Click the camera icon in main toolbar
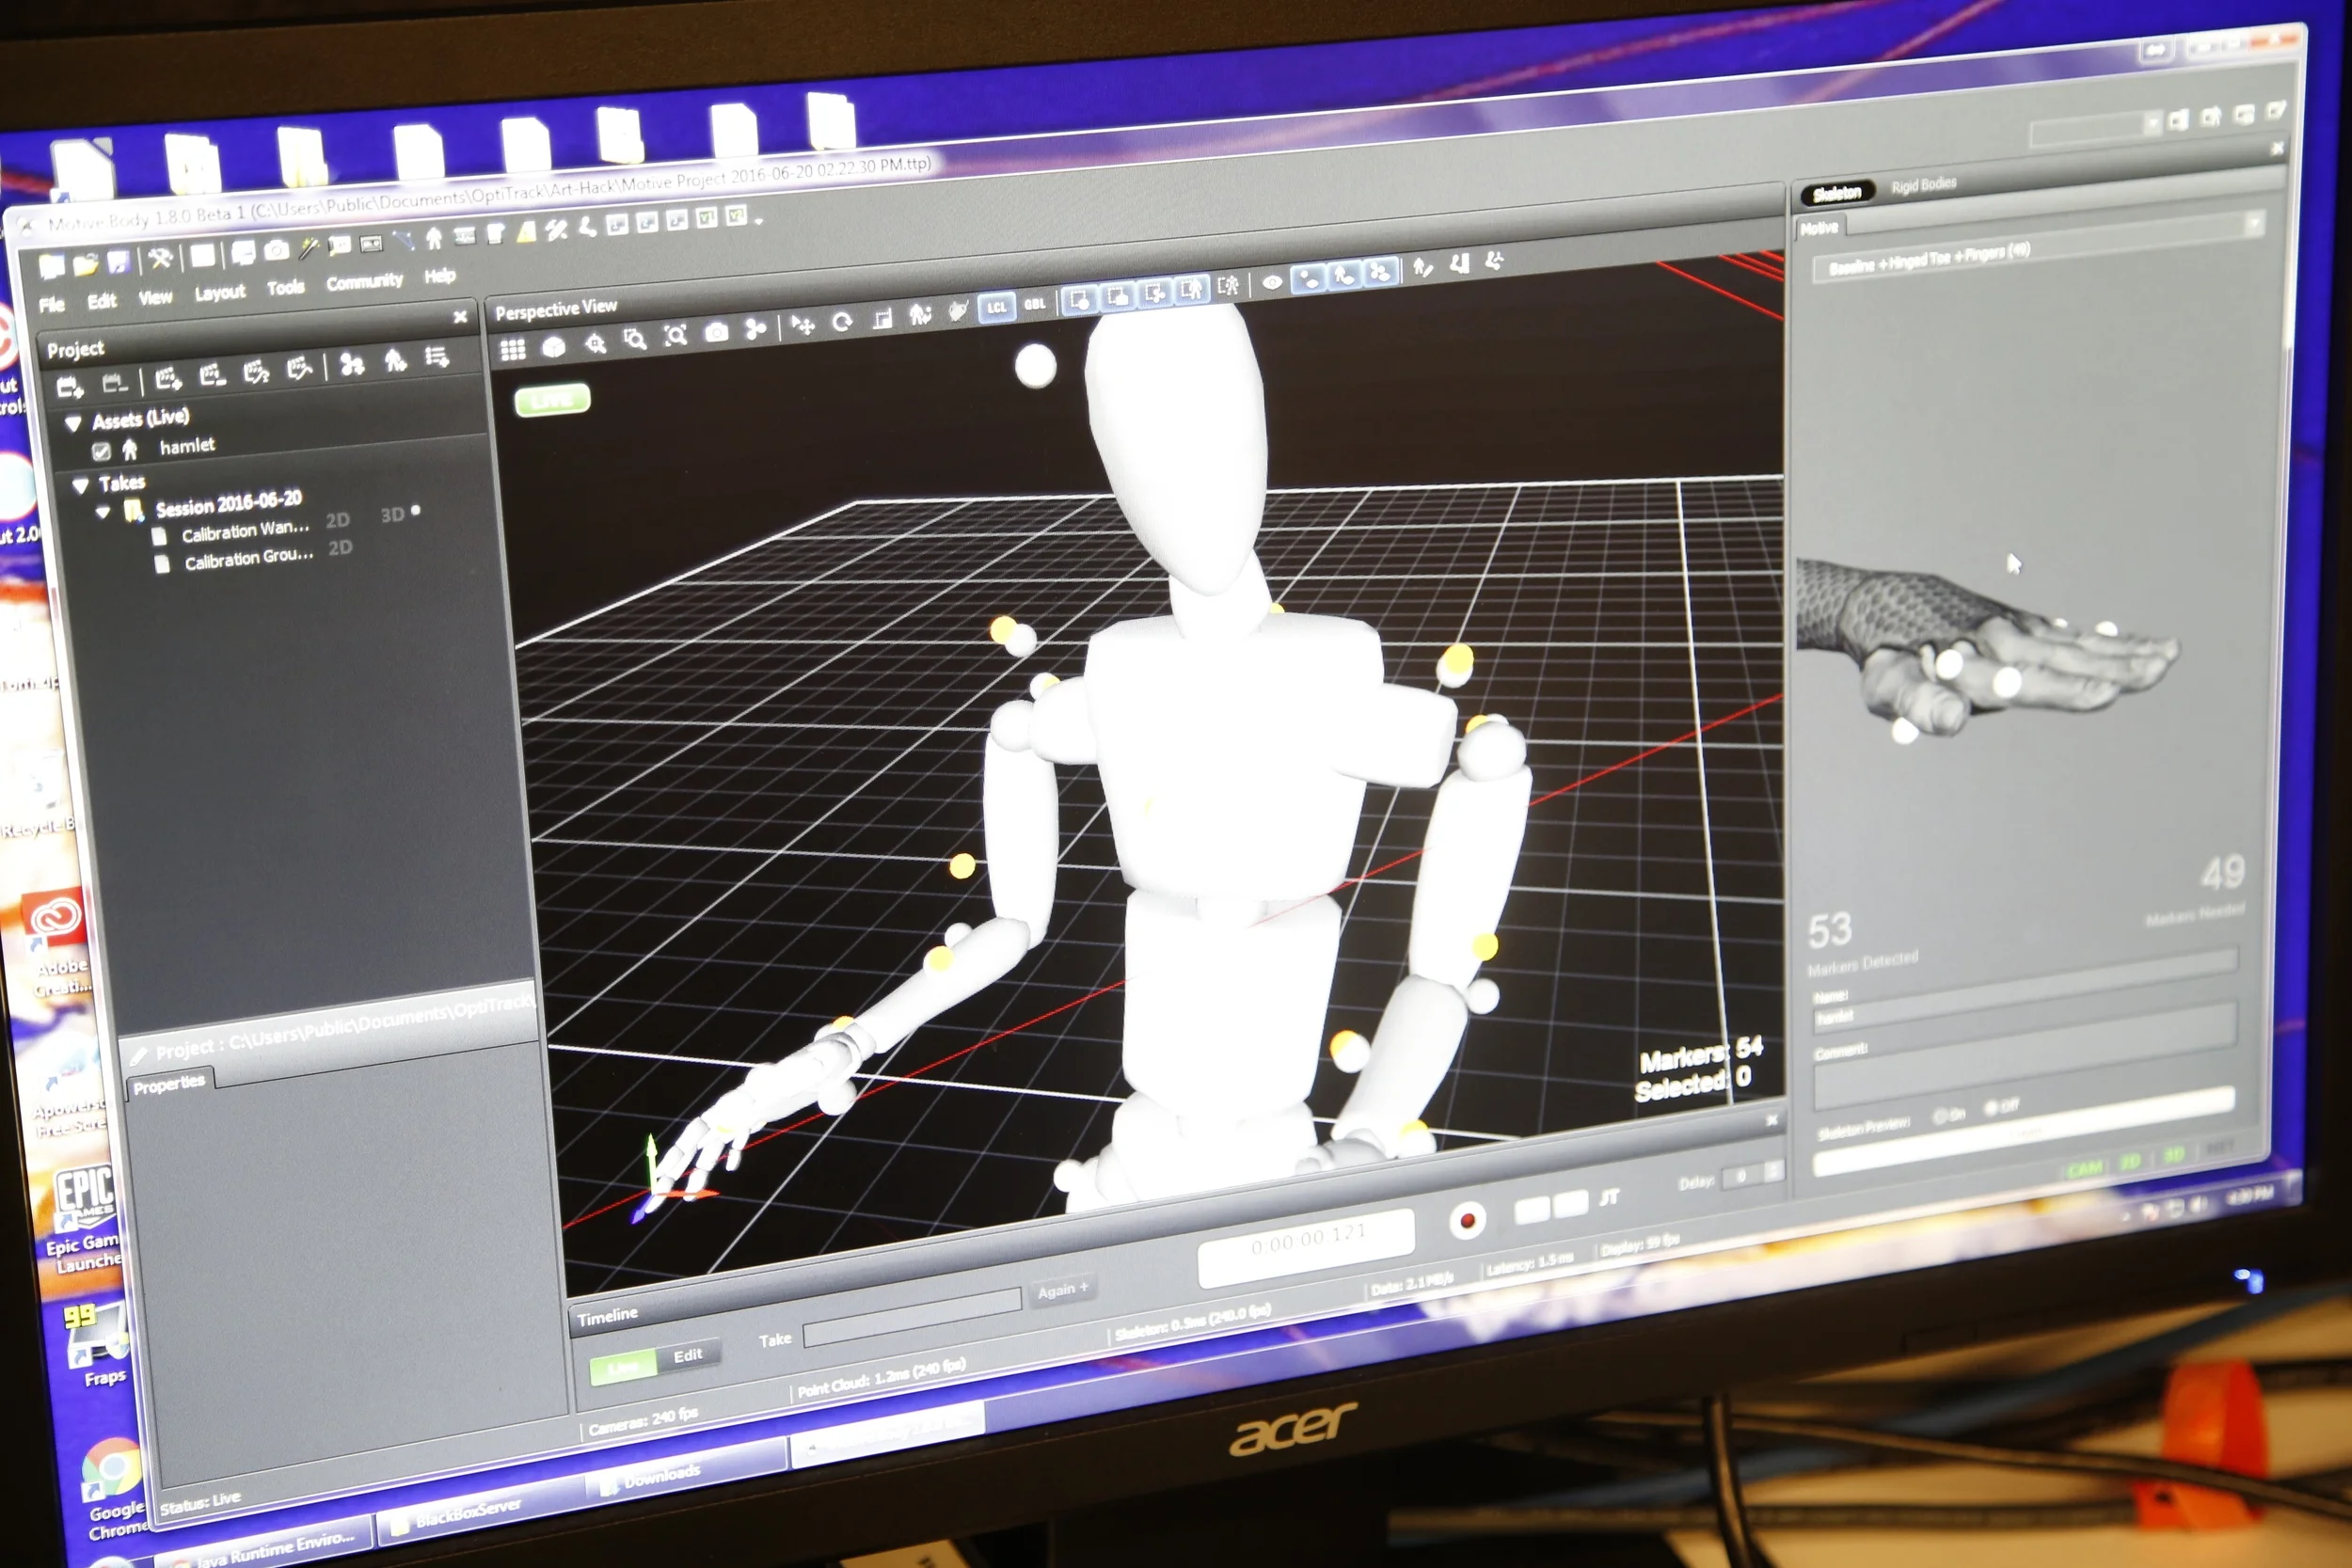Viewport: 2352px width, 1568px height. [276, 250]
